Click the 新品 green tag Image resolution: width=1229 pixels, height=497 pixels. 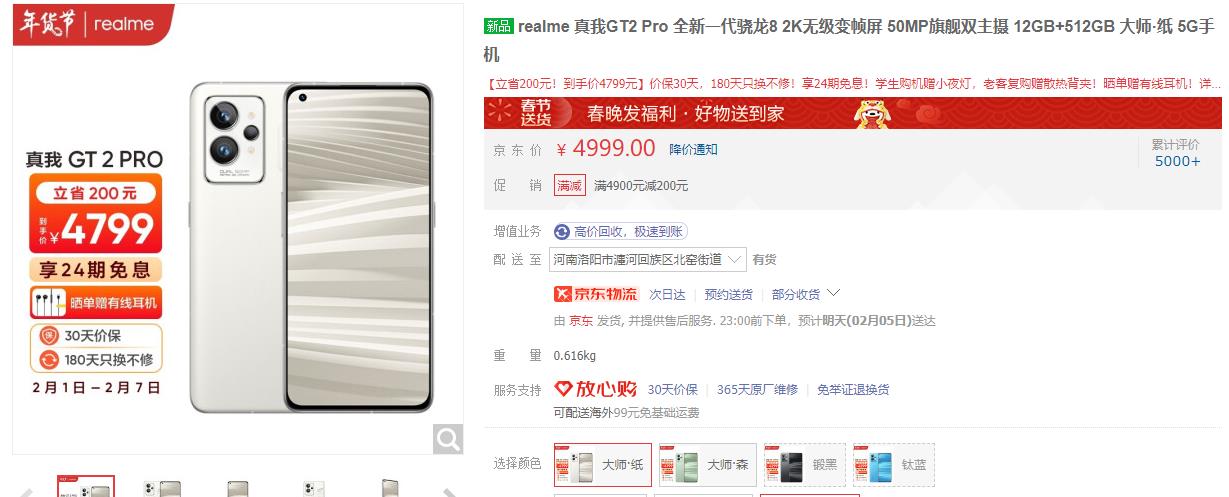tap(498, 26)
